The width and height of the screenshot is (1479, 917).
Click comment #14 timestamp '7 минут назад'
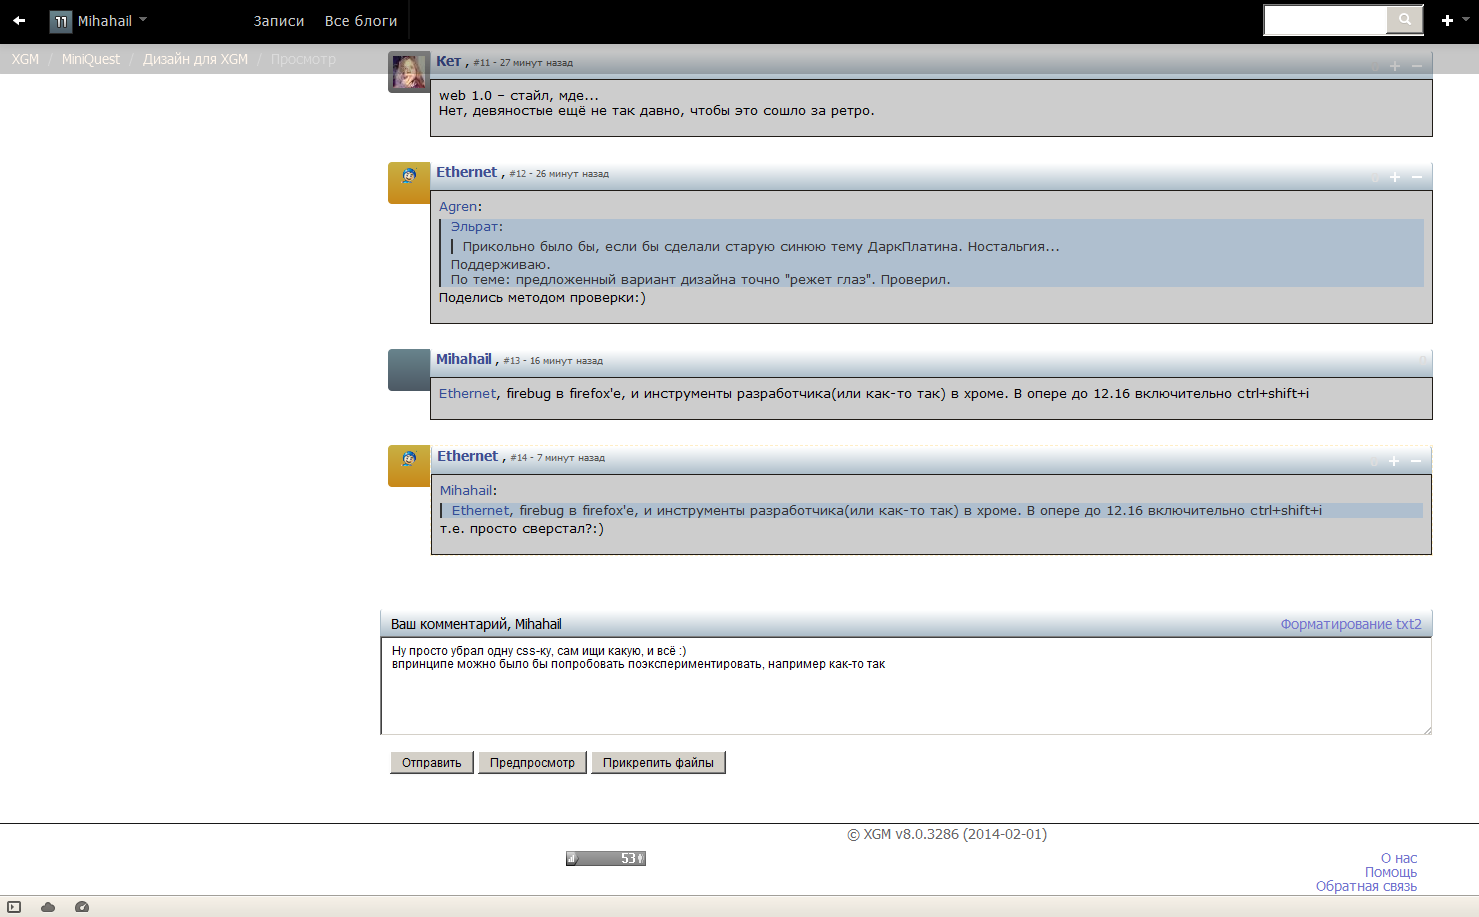click(571, 458)
